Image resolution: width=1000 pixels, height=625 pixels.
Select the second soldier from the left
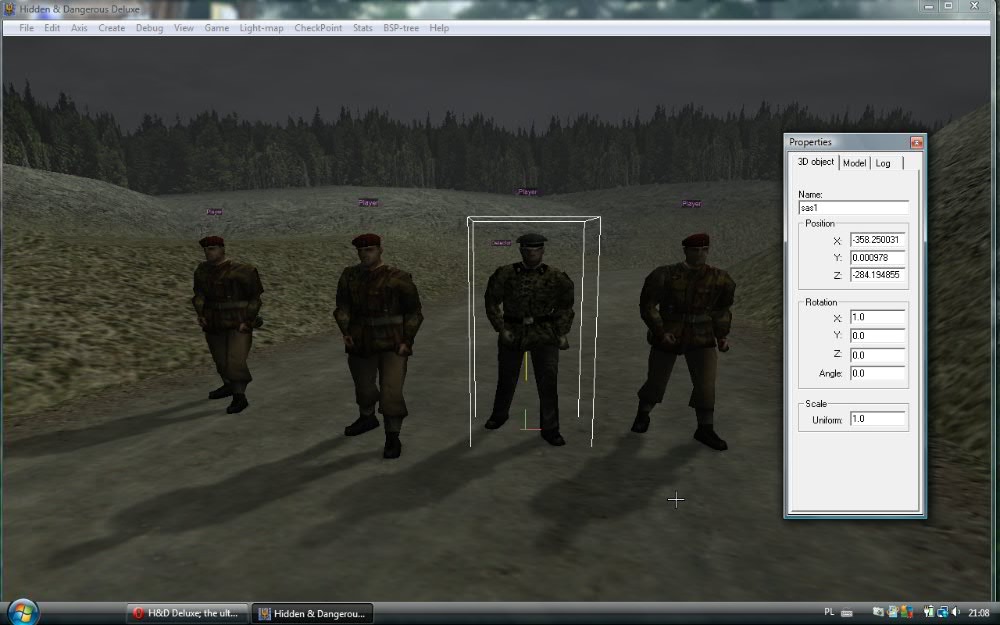378,344
